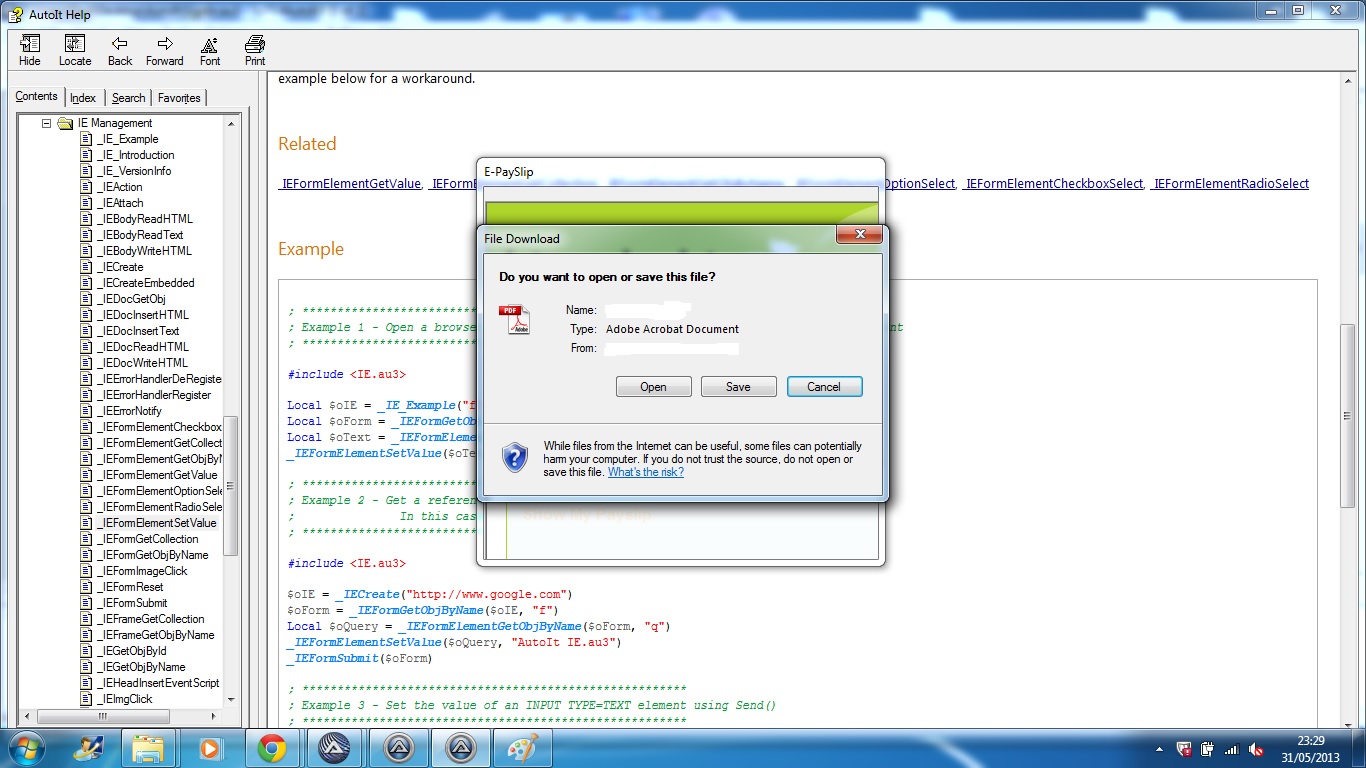
Task: Open the _IEFormElementGetValue related link
Action: point(350,184)
